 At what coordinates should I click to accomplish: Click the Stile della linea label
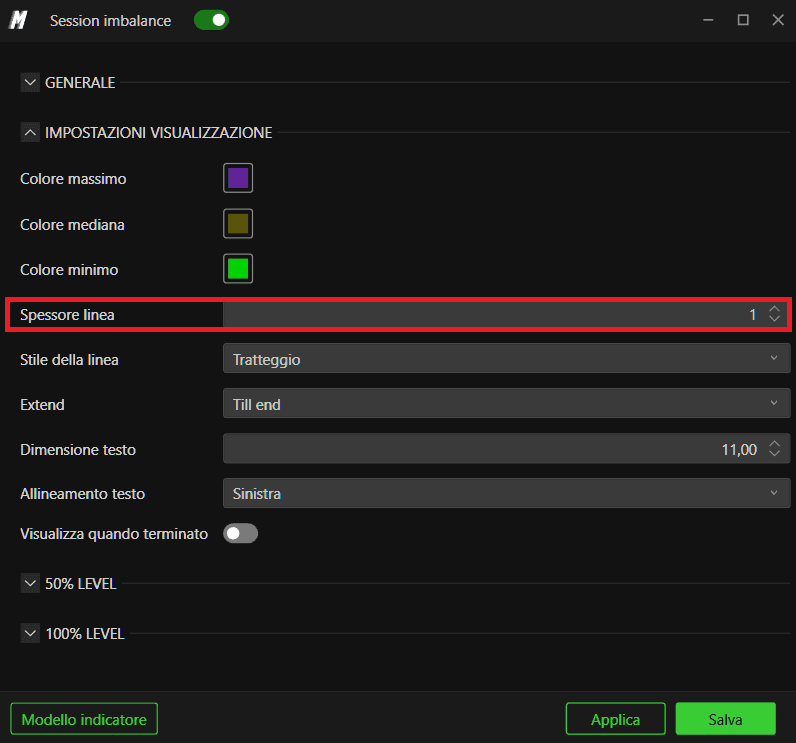[x=69, y=360]
